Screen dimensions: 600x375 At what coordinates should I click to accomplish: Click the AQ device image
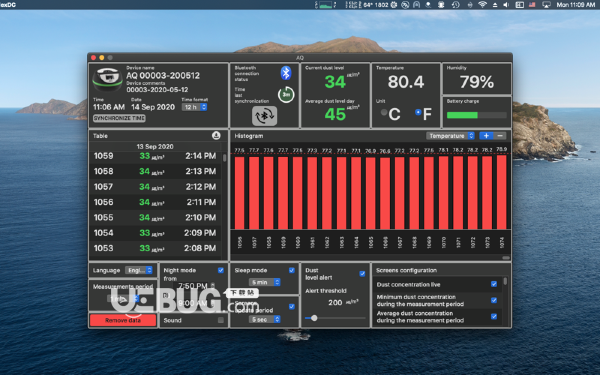tap(108, 79)
